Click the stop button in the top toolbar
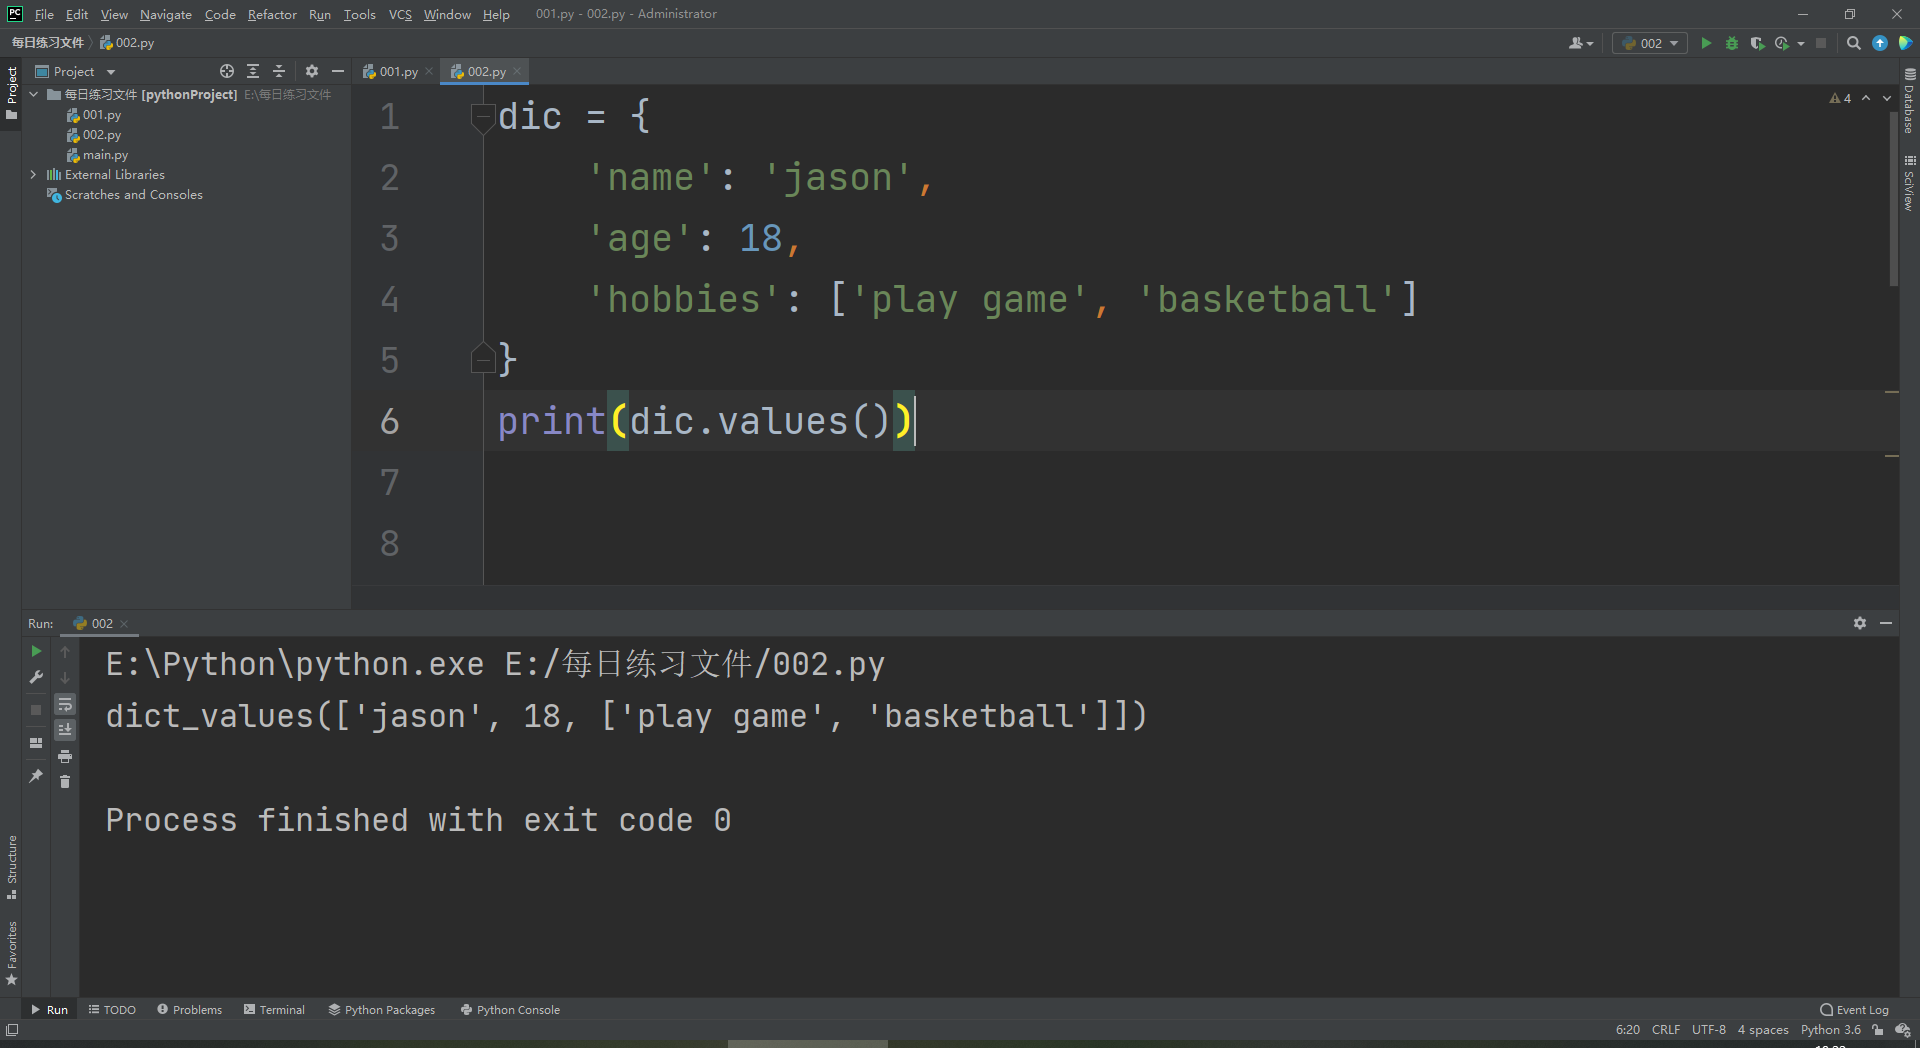This screenshot has height=1048, width=1920. 1821,43
